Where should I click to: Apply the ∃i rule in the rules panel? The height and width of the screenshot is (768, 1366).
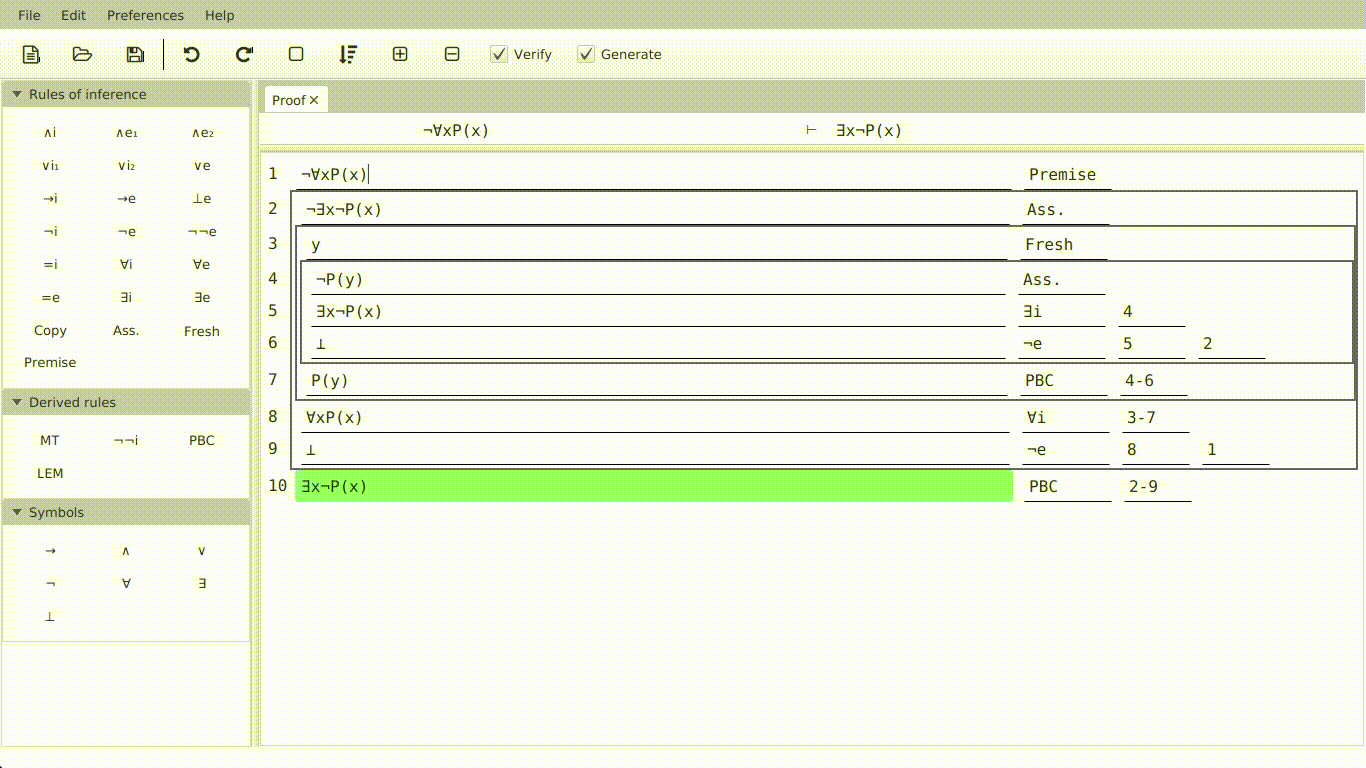(126, 298)
